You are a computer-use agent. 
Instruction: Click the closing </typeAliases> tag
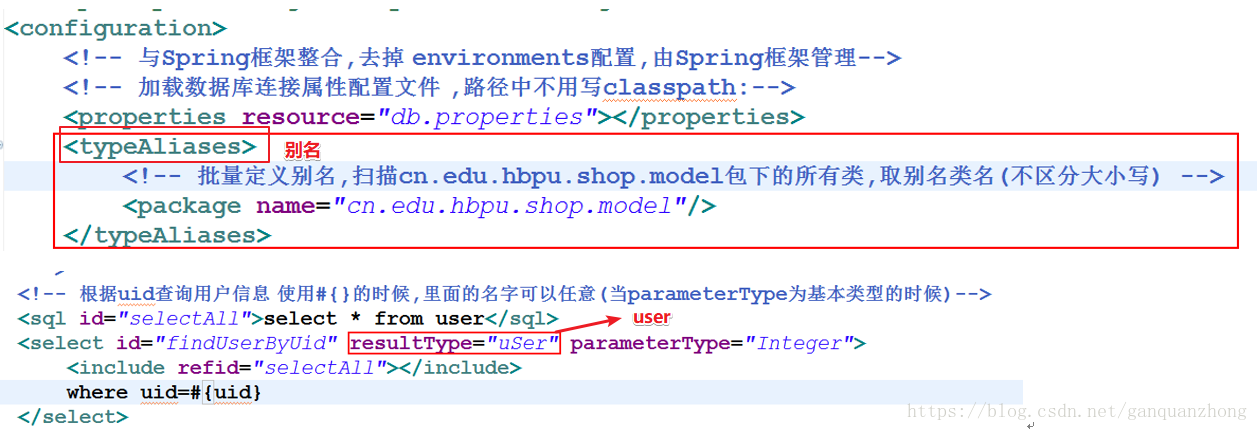click(x=166, y=236)
